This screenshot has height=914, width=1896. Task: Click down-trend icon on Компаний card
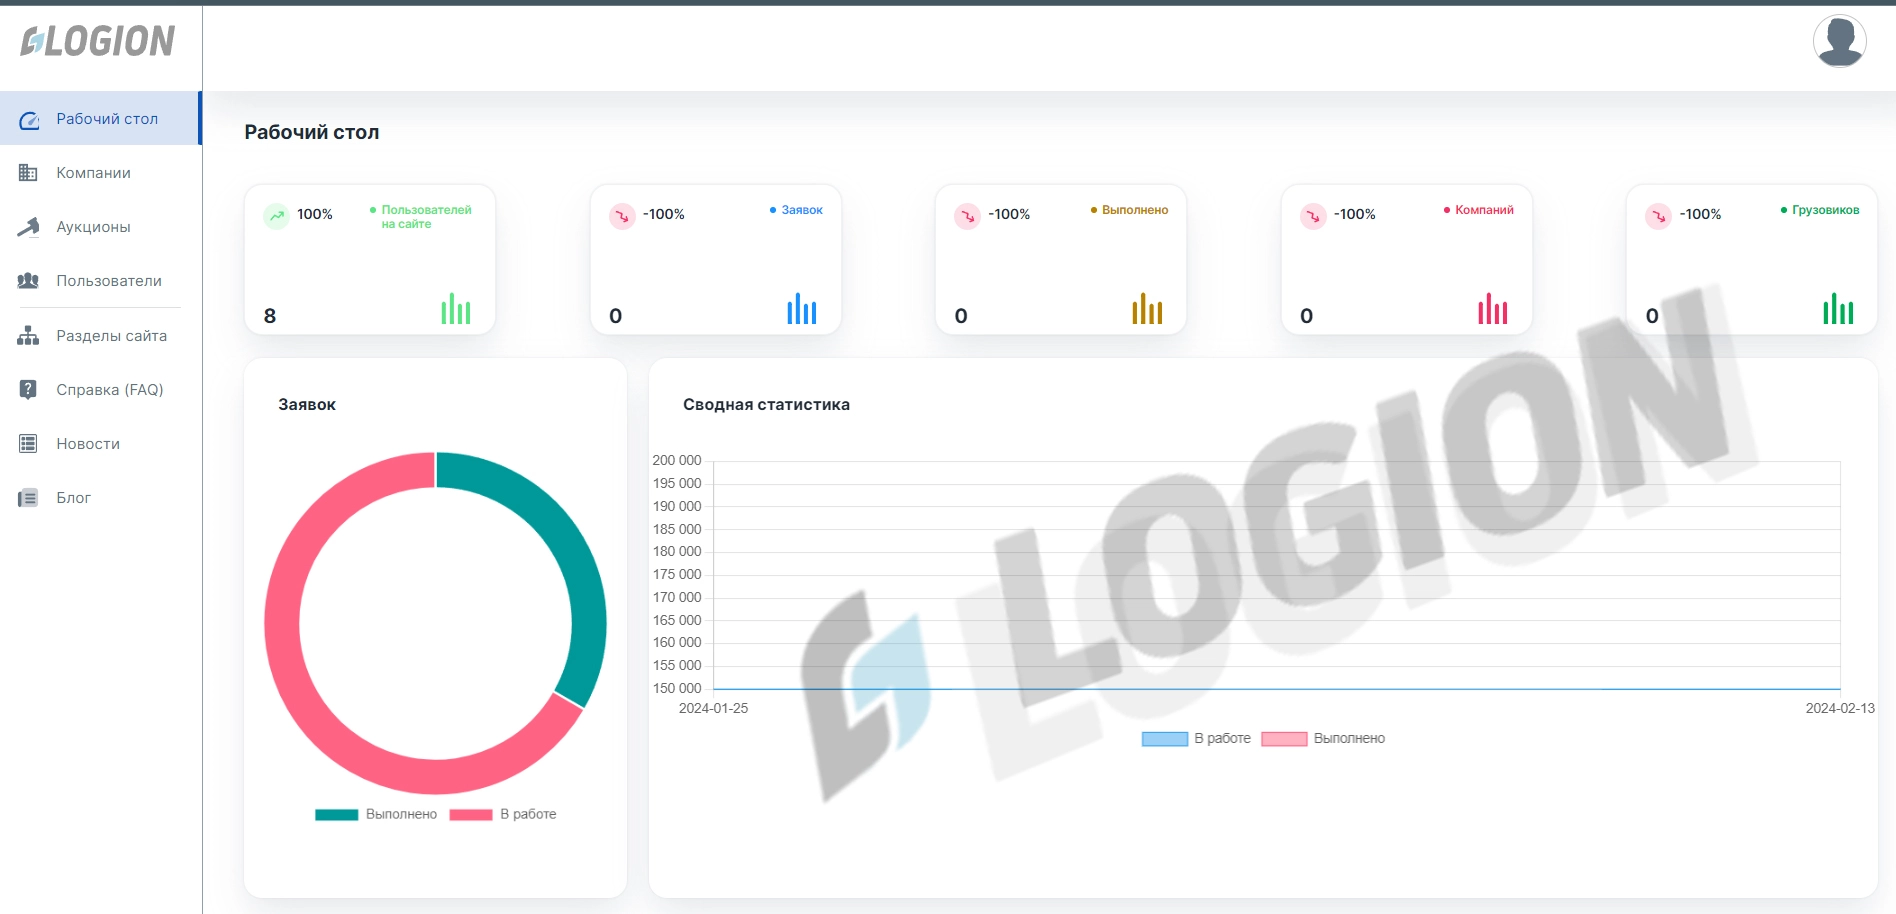point(1313,216)
